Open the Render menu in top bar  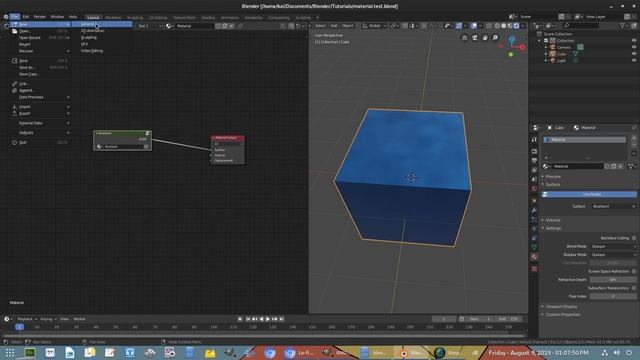(40, 17)
